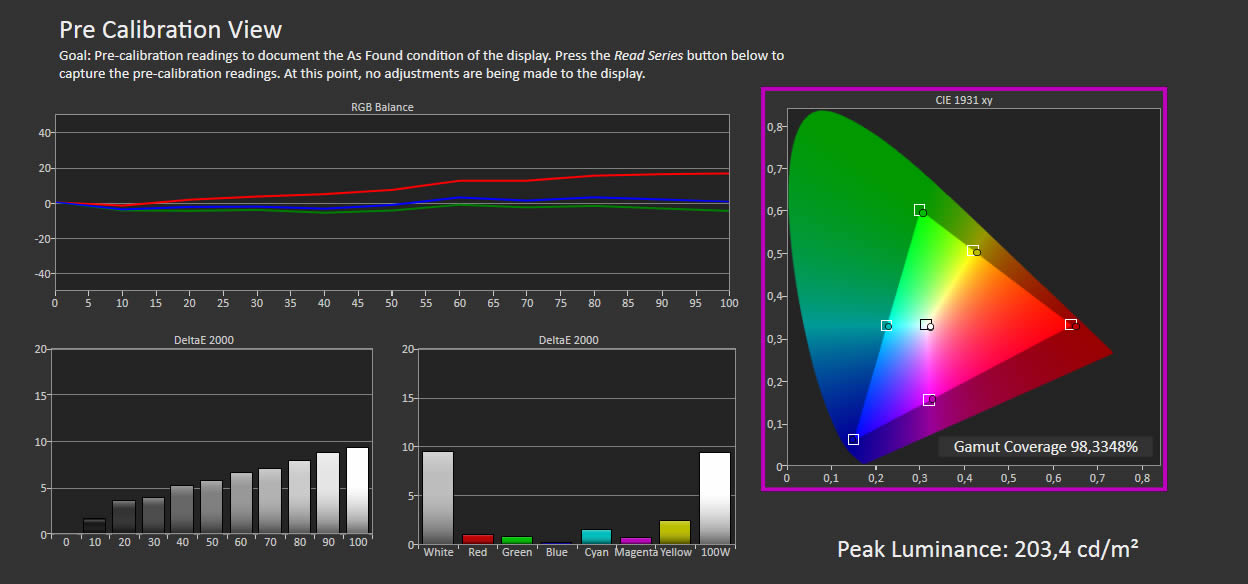Click the Peak Luminance 203,4 cd/m² readout
1248x584 pixels.
click(988, 549)
